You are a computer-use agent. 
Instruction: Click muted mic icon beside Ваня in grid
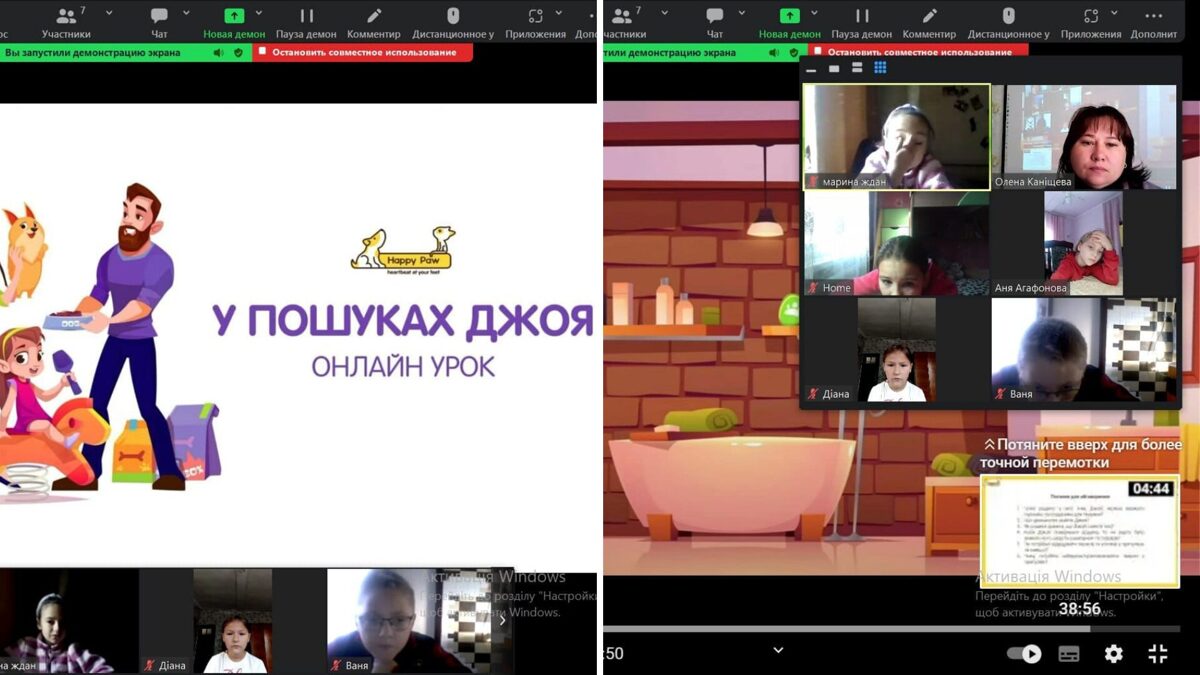[1000, 394]
